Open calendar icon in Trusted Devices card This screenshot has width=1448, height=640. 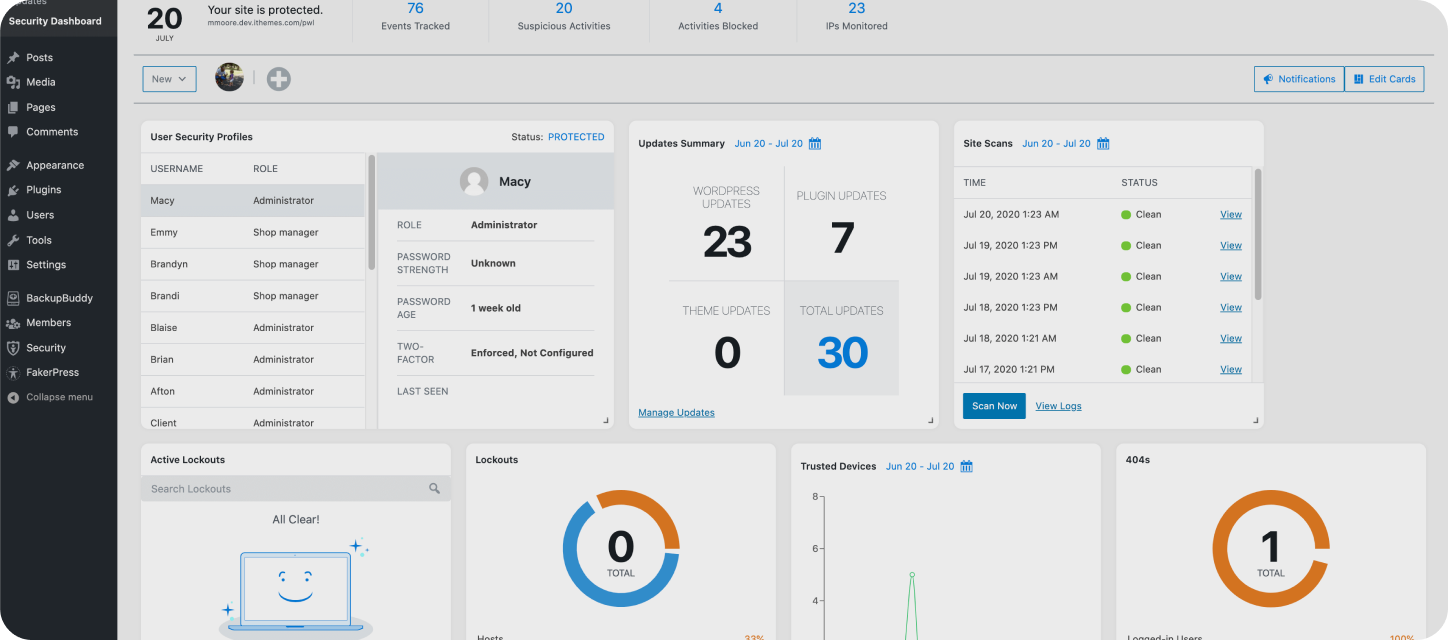coord(967,466)
